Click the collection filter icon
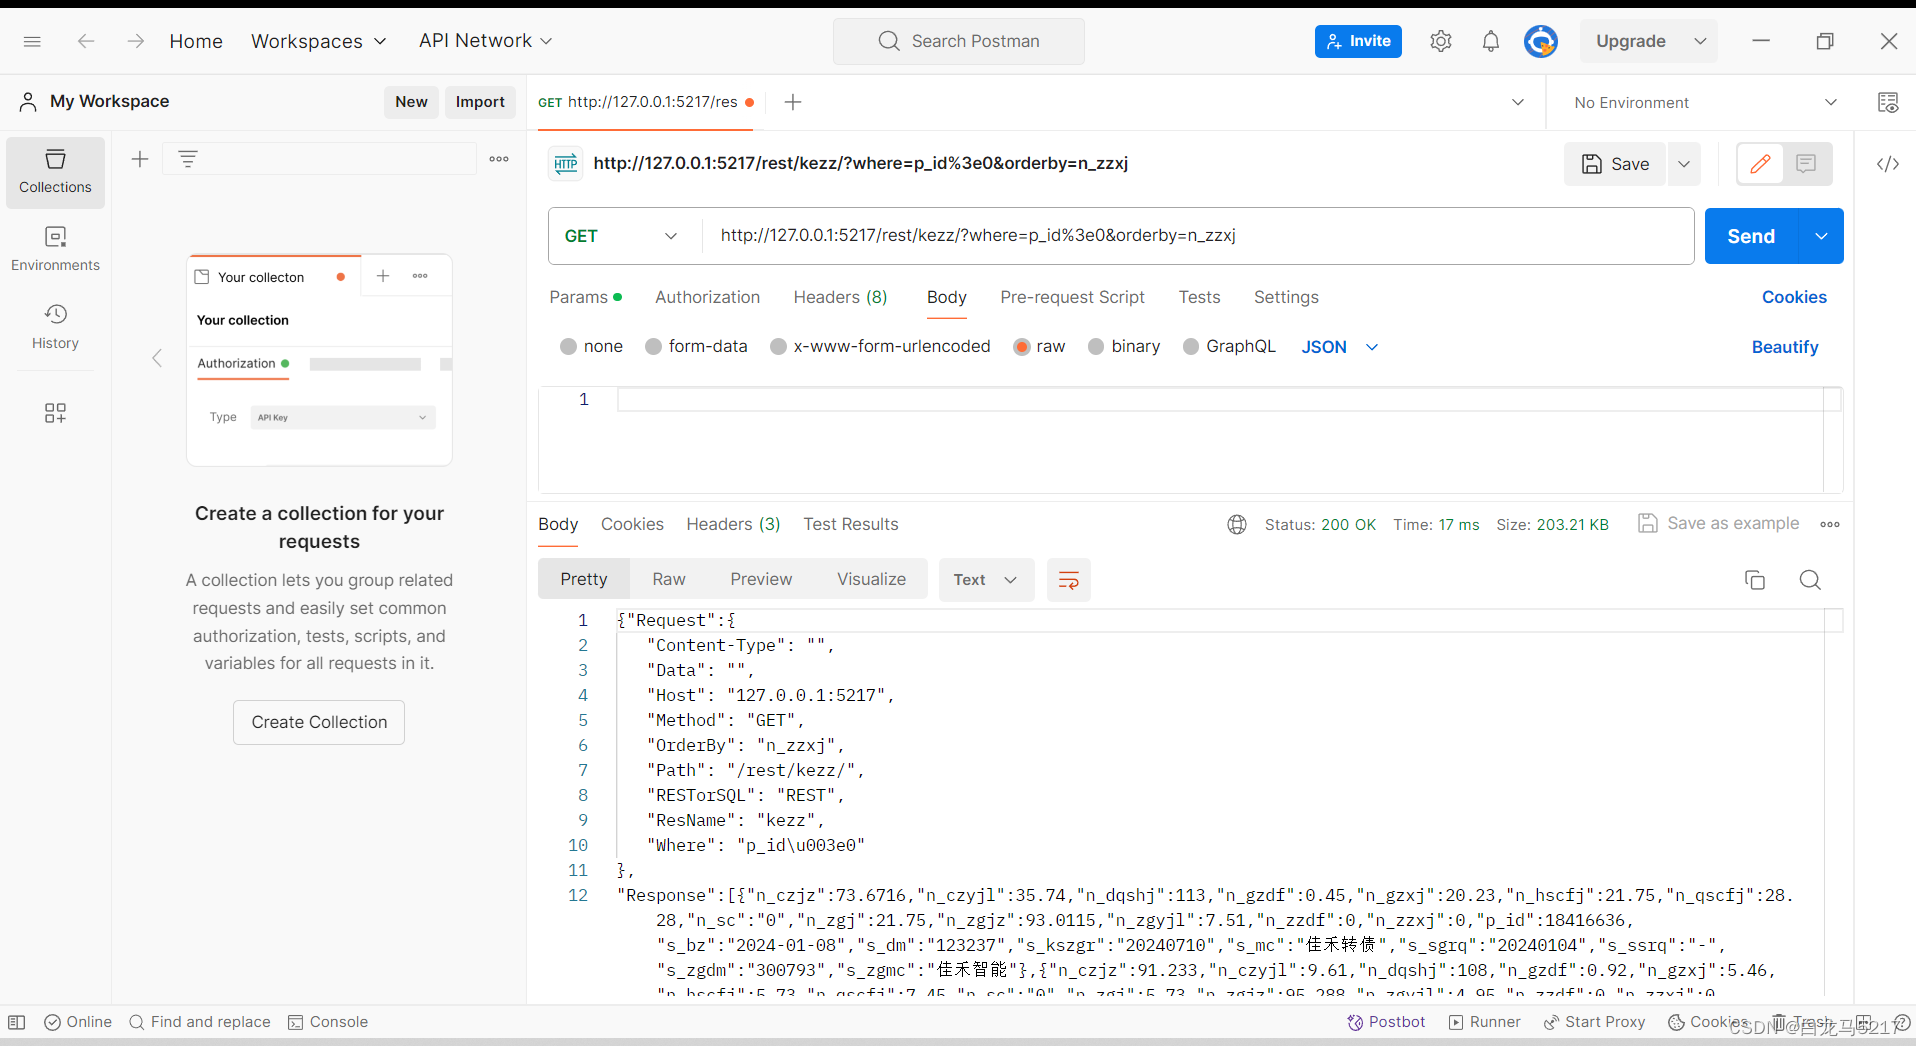The image size is (1916, 1046). pyautogui.click(x=187, y=159)
